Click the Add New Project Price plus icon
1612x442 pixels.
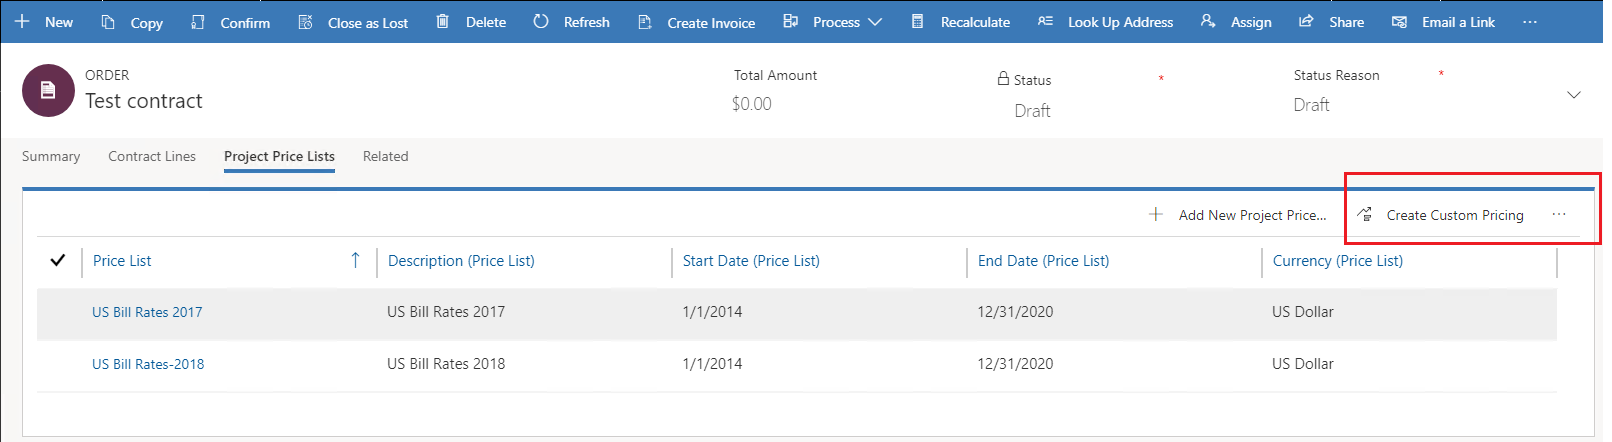(x=1156, y=214)
